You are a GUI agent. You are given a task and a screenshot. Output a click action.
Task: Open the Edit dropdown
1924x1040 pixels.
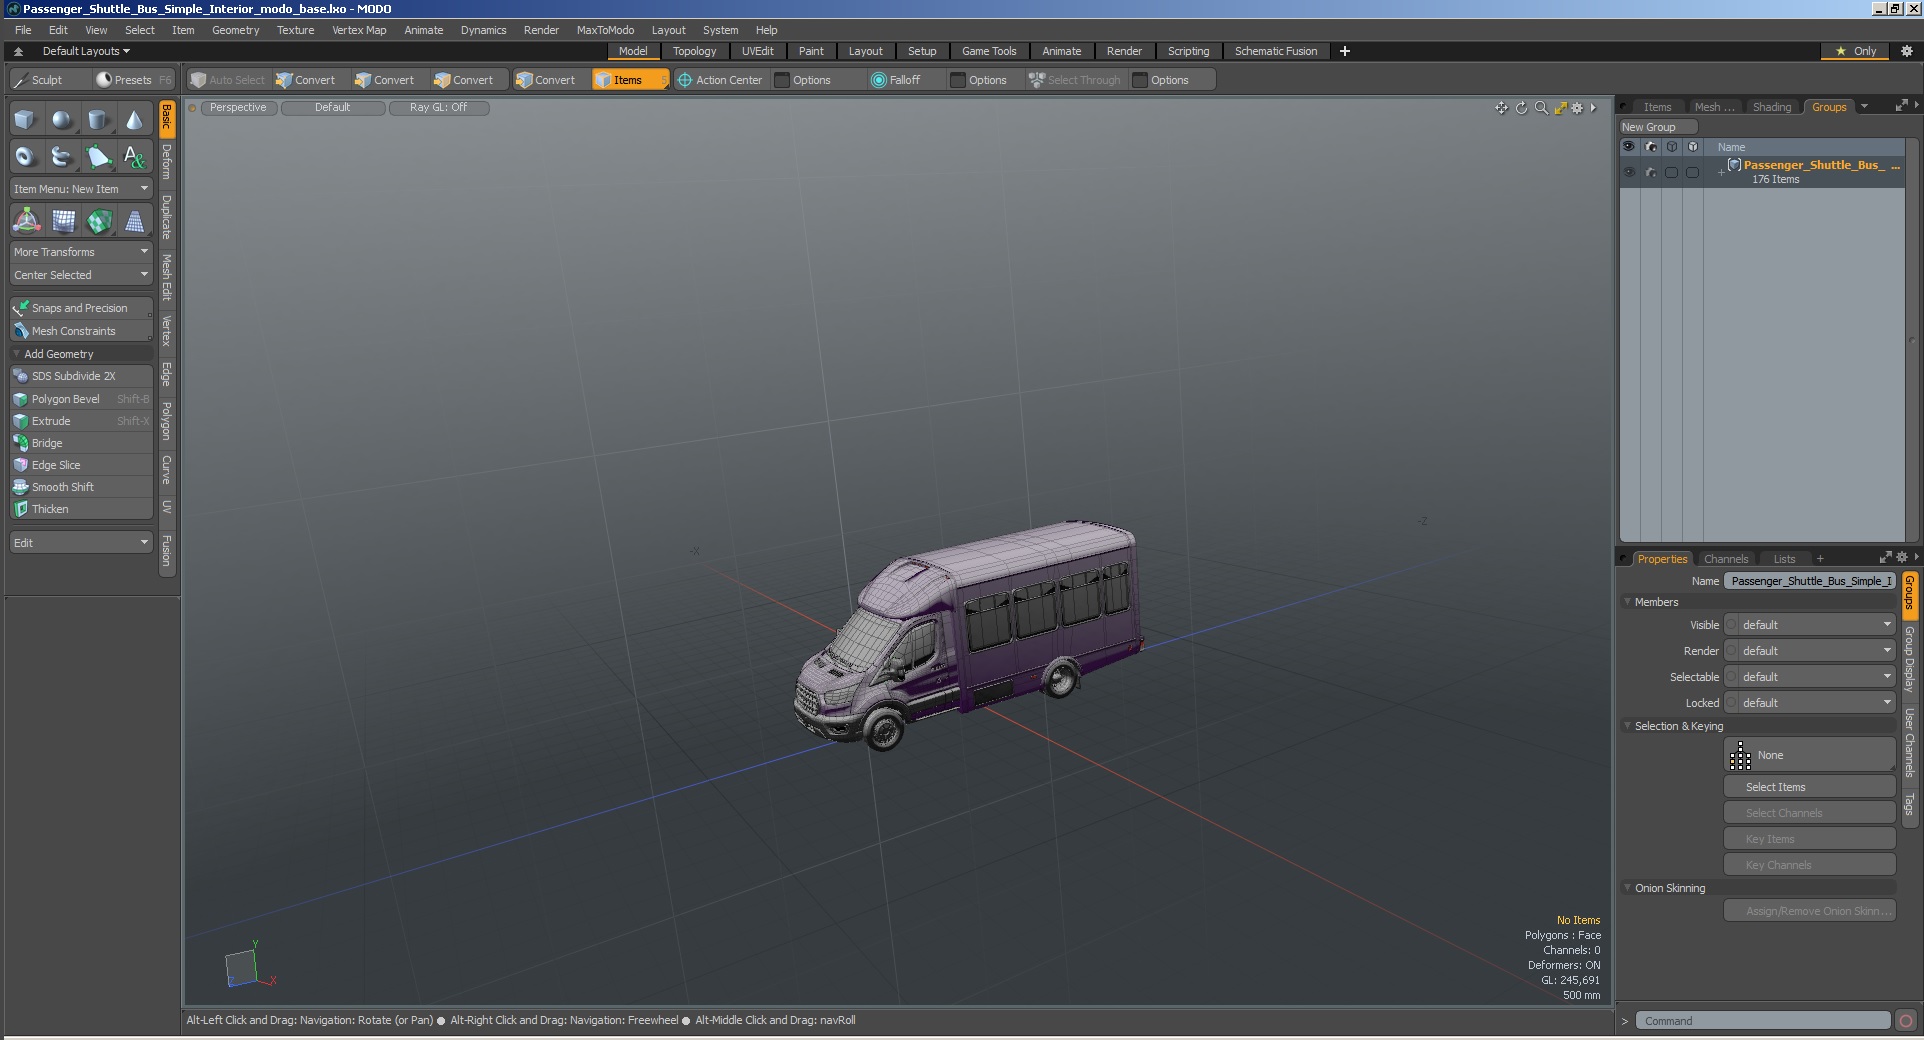click(x=81, y=543)
